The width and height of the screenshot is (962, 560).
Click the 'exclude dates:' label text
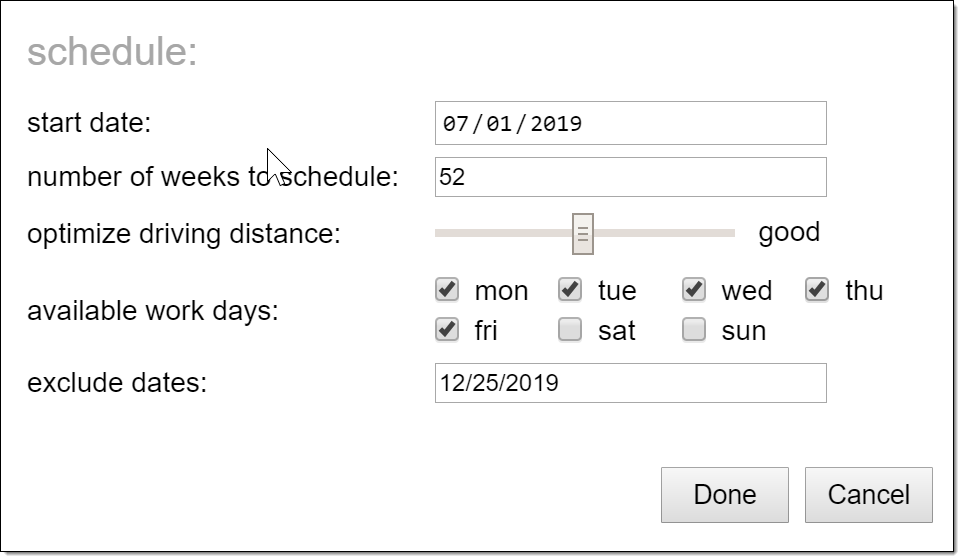click(116, 383)
